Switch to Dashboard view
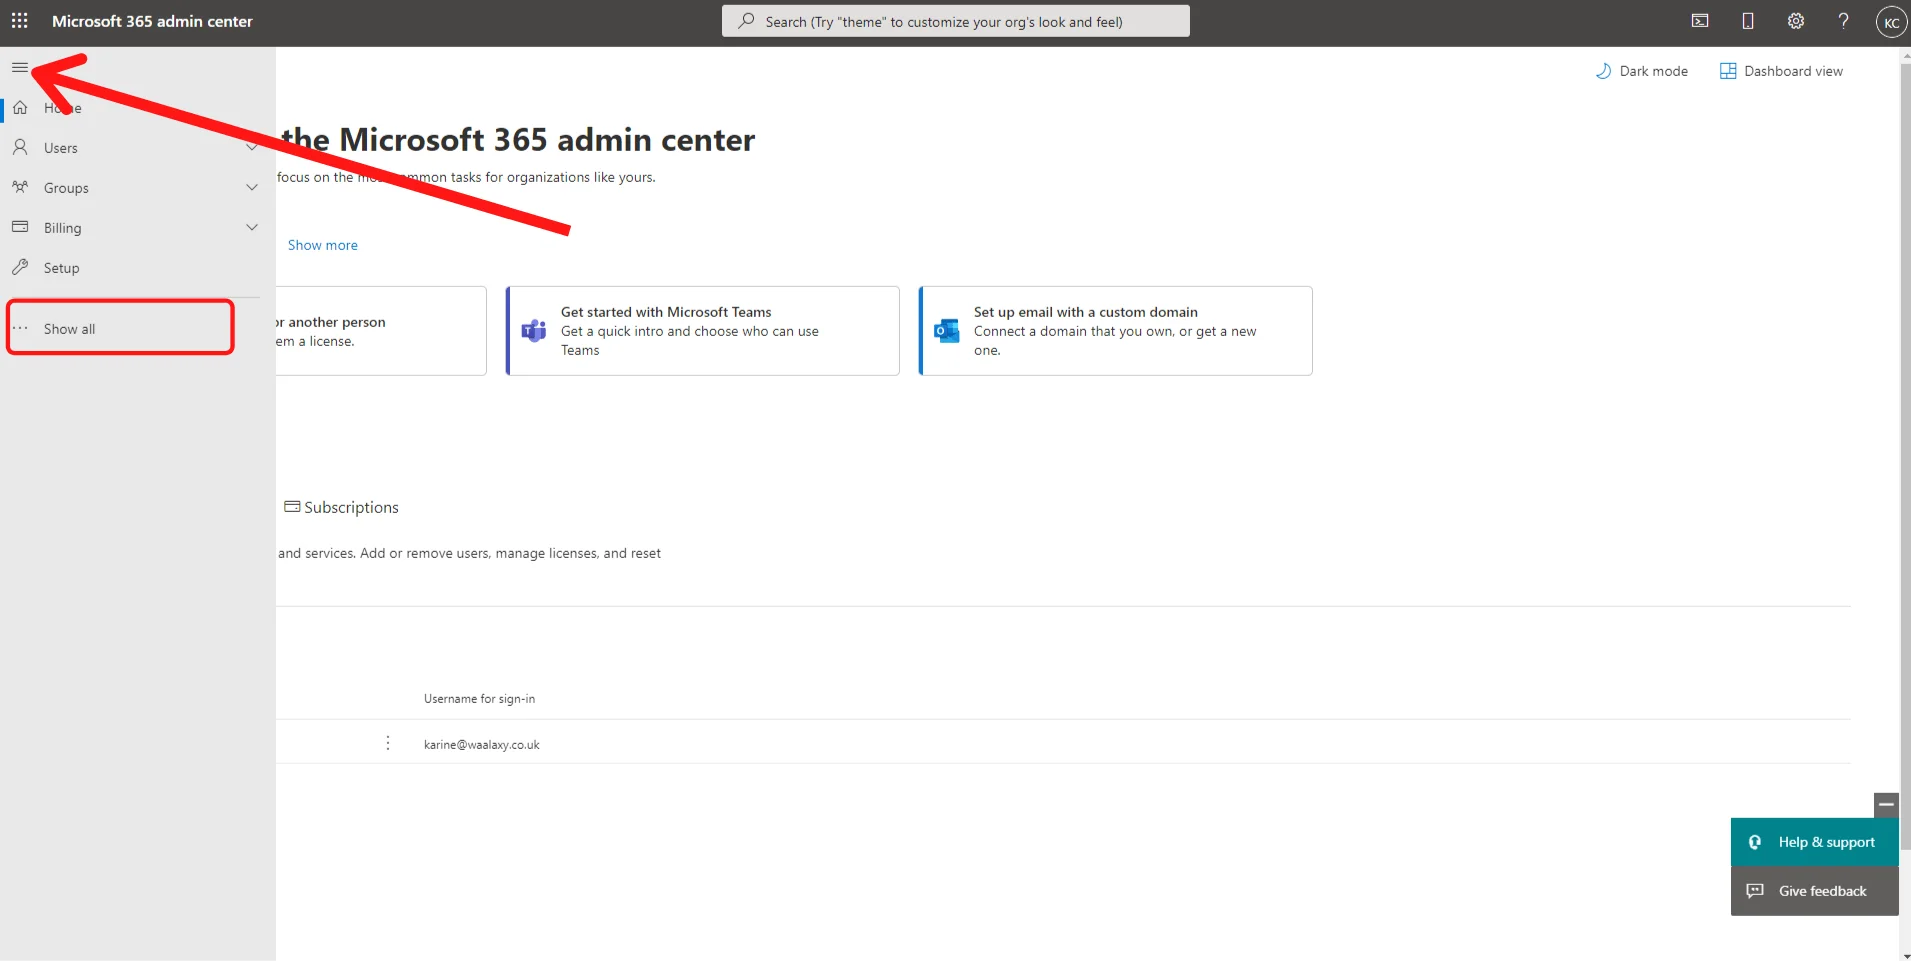This screenshot has height=961, width=1911. point(1781,71)
